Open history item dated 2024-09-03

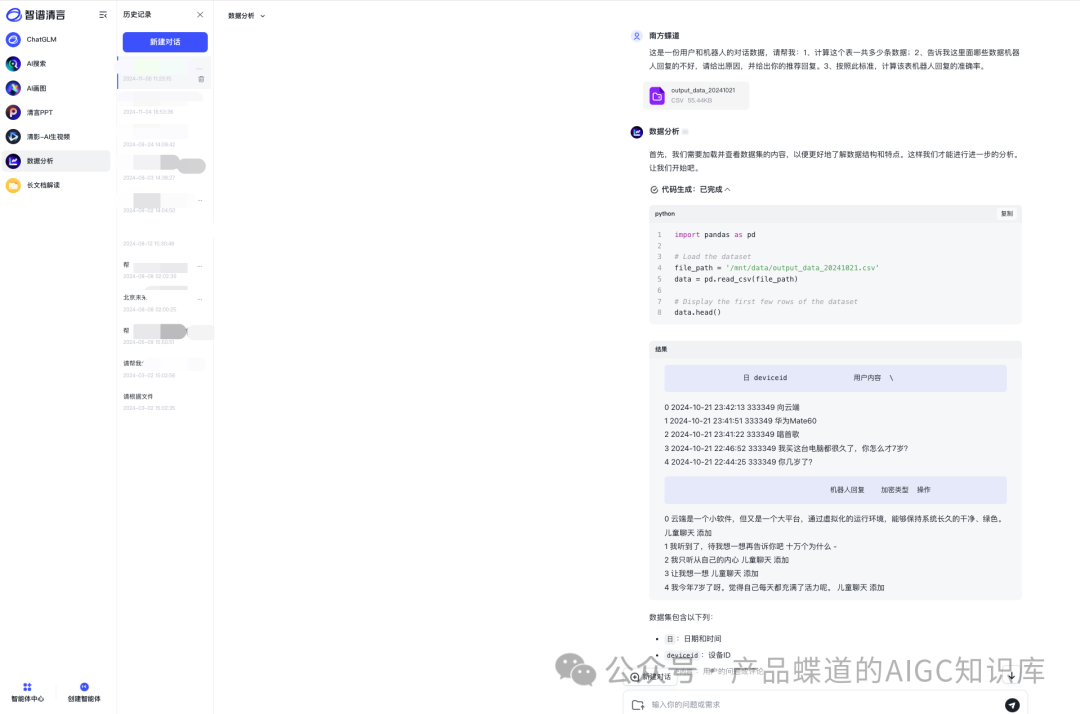[x=164, y=170]
